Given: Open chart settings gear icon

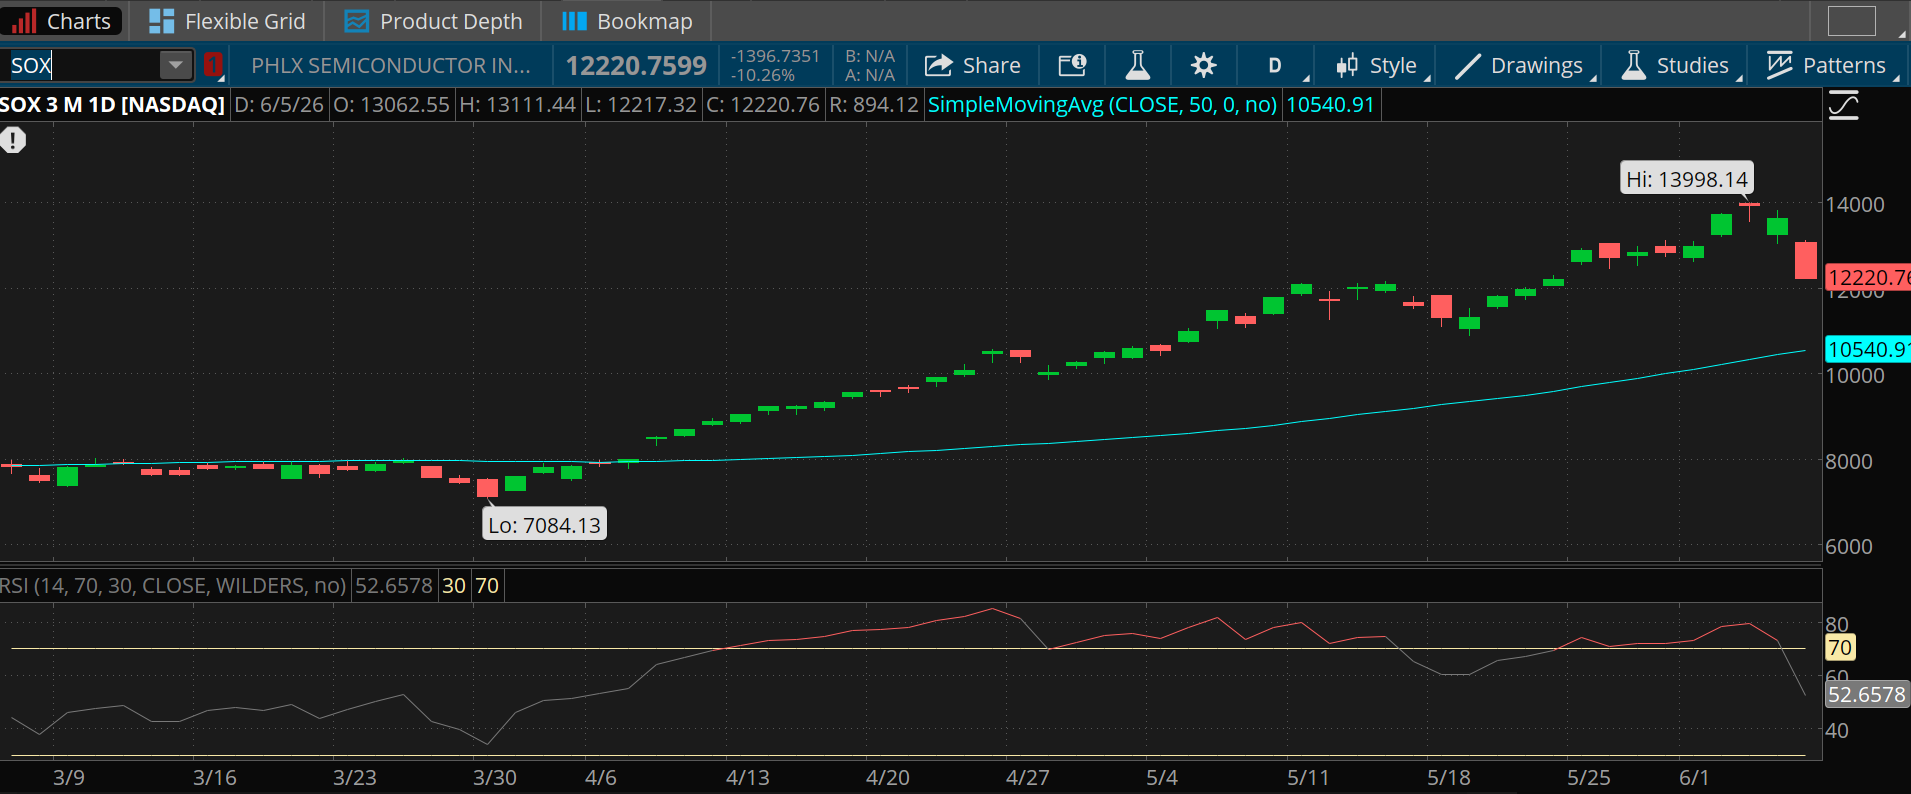Looking at the screenshot, I should pyautogui.click(x=1204, y=65).
